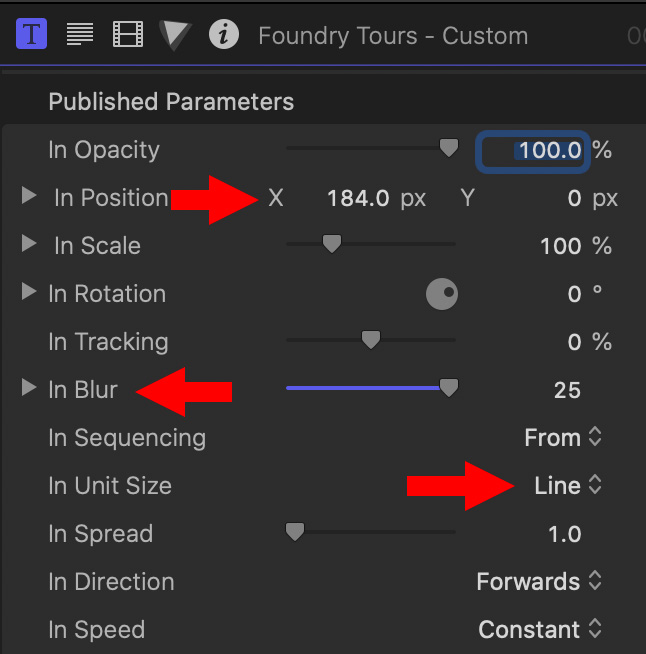This screenshot has height=654, width=646.
Task: Open the Text inspector lines icon
Action: point(80,34)
